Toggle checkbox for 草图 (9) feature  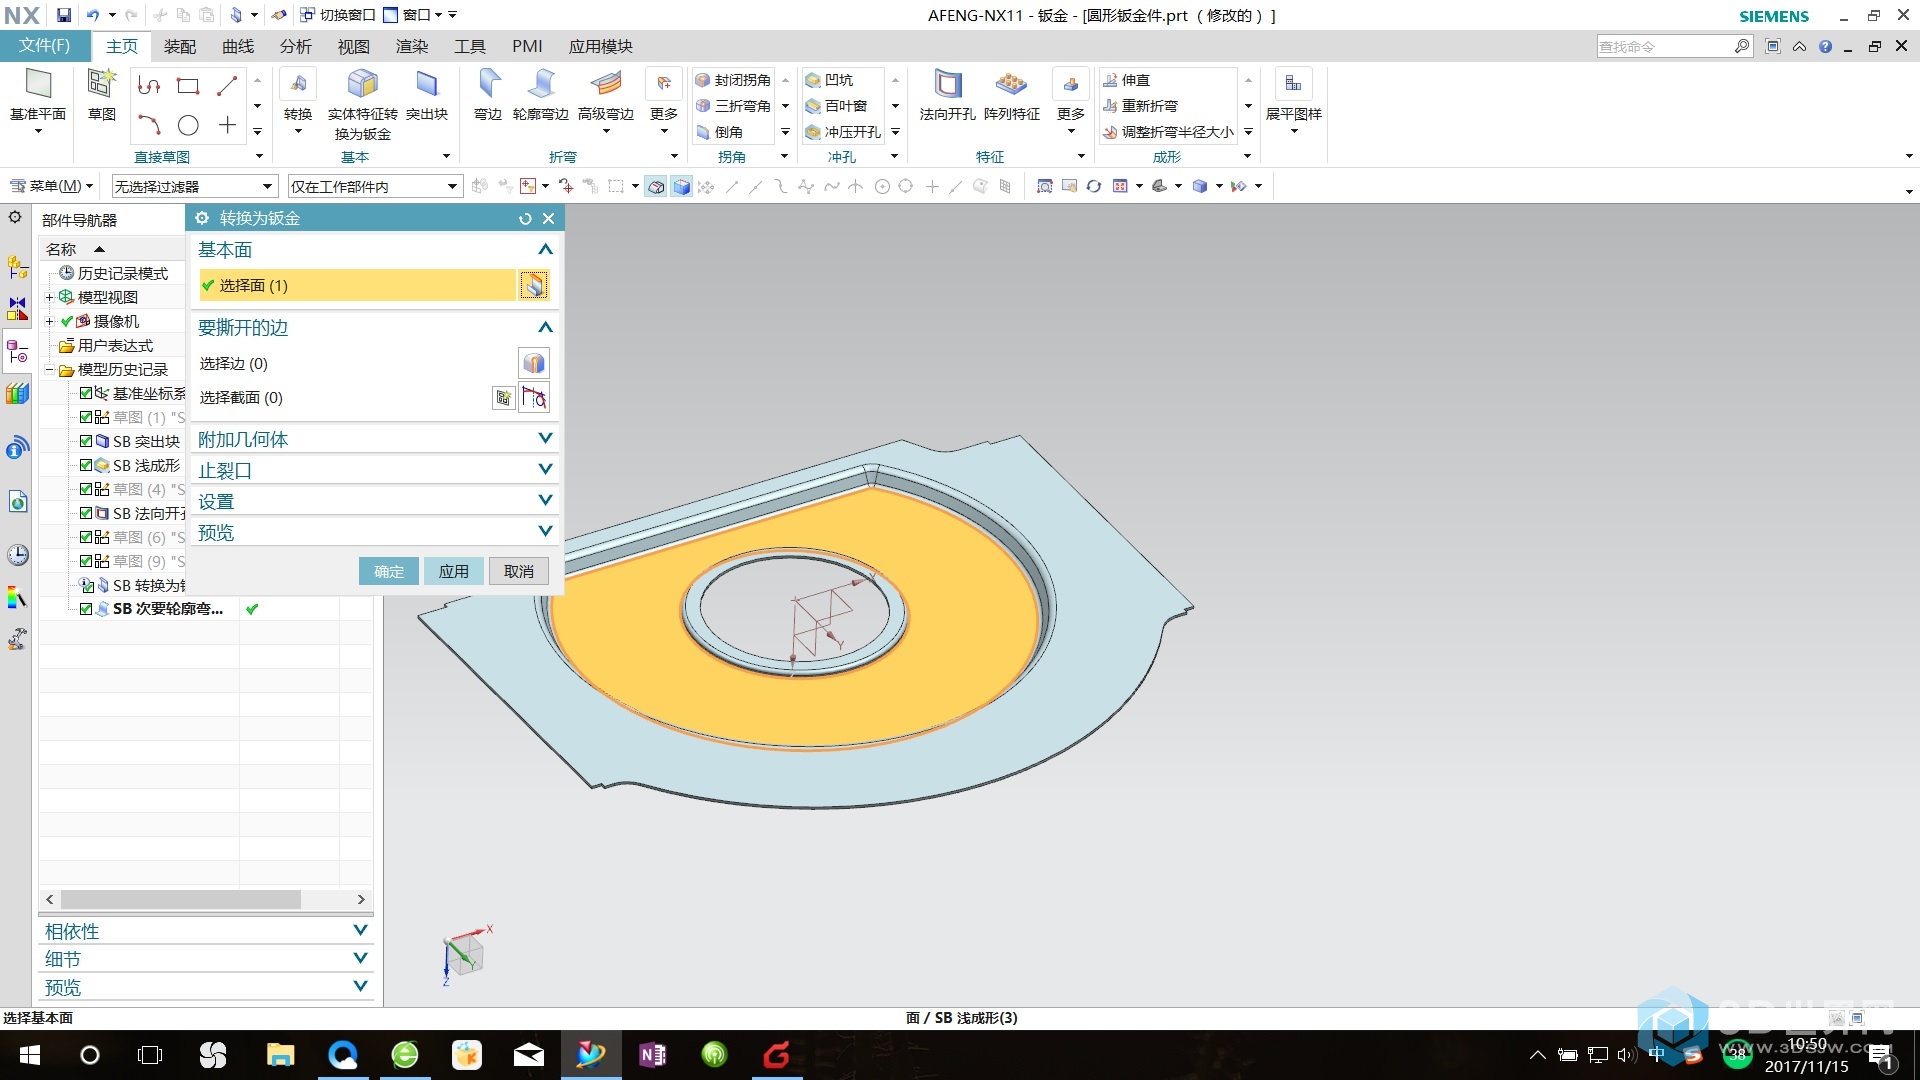pos(86,561)
